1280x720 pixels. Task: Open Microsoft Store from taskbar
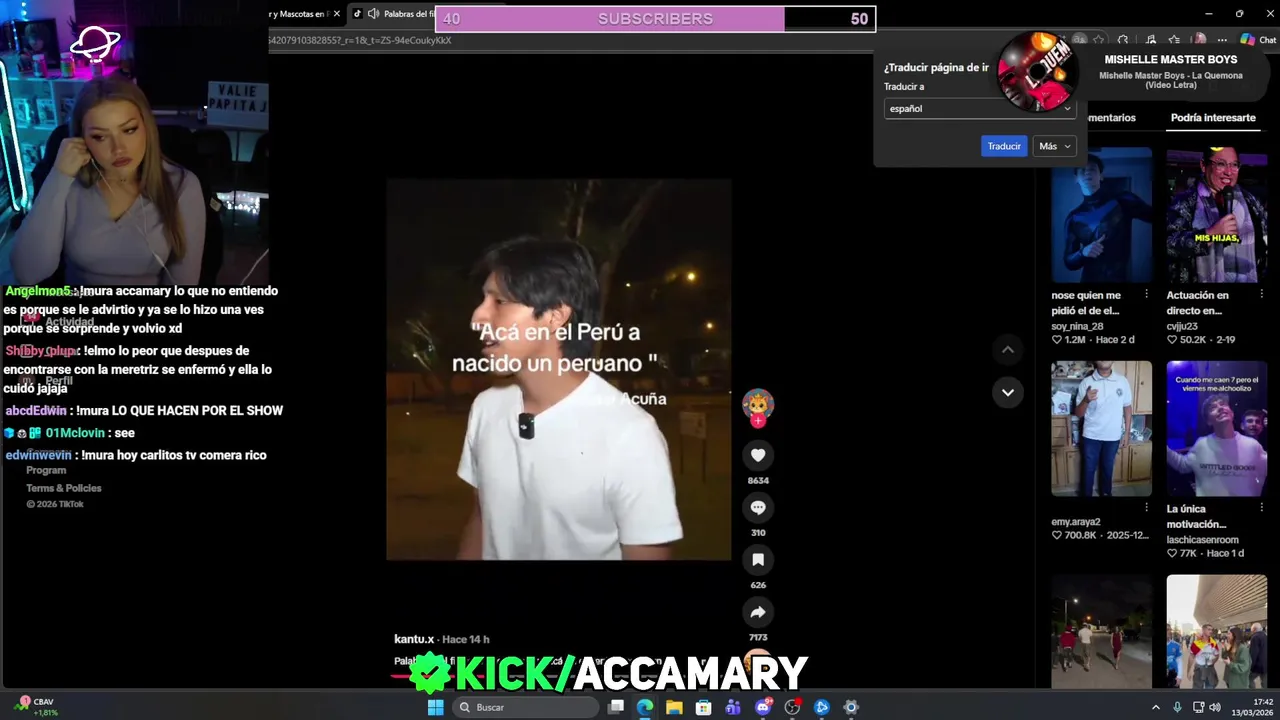[x=704, y=707]
